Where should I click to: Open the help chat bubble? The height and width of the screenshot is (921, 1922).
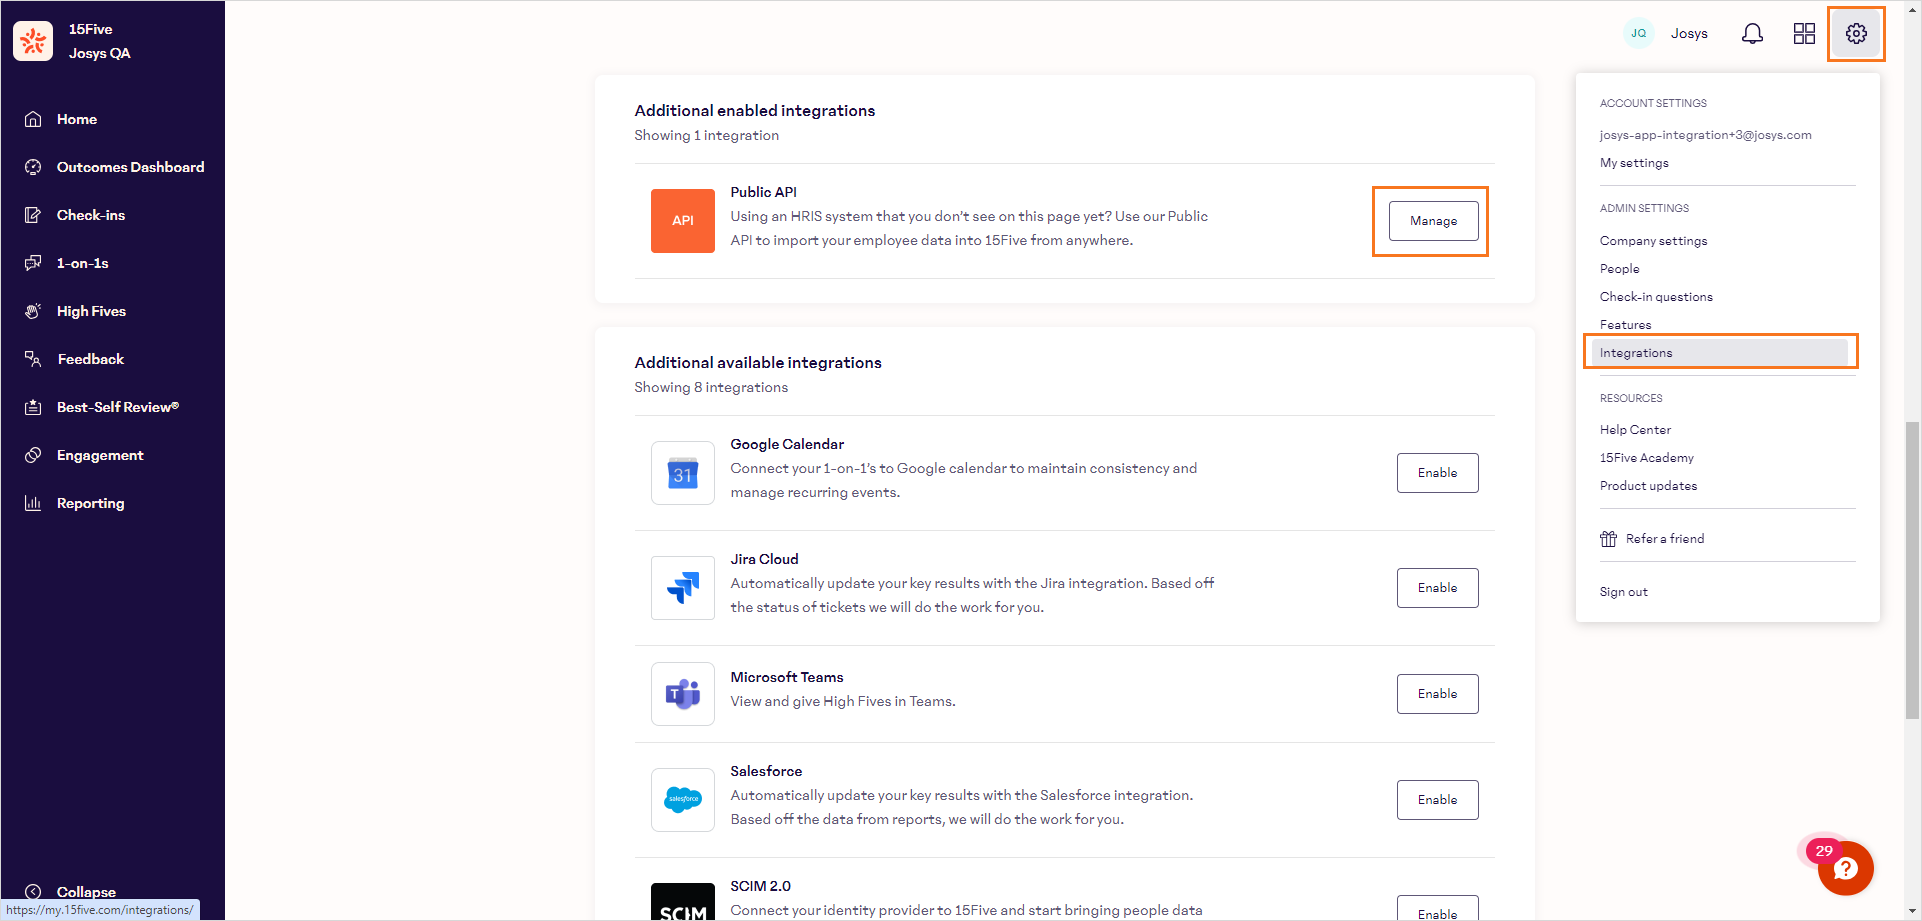coord(1845,868)
